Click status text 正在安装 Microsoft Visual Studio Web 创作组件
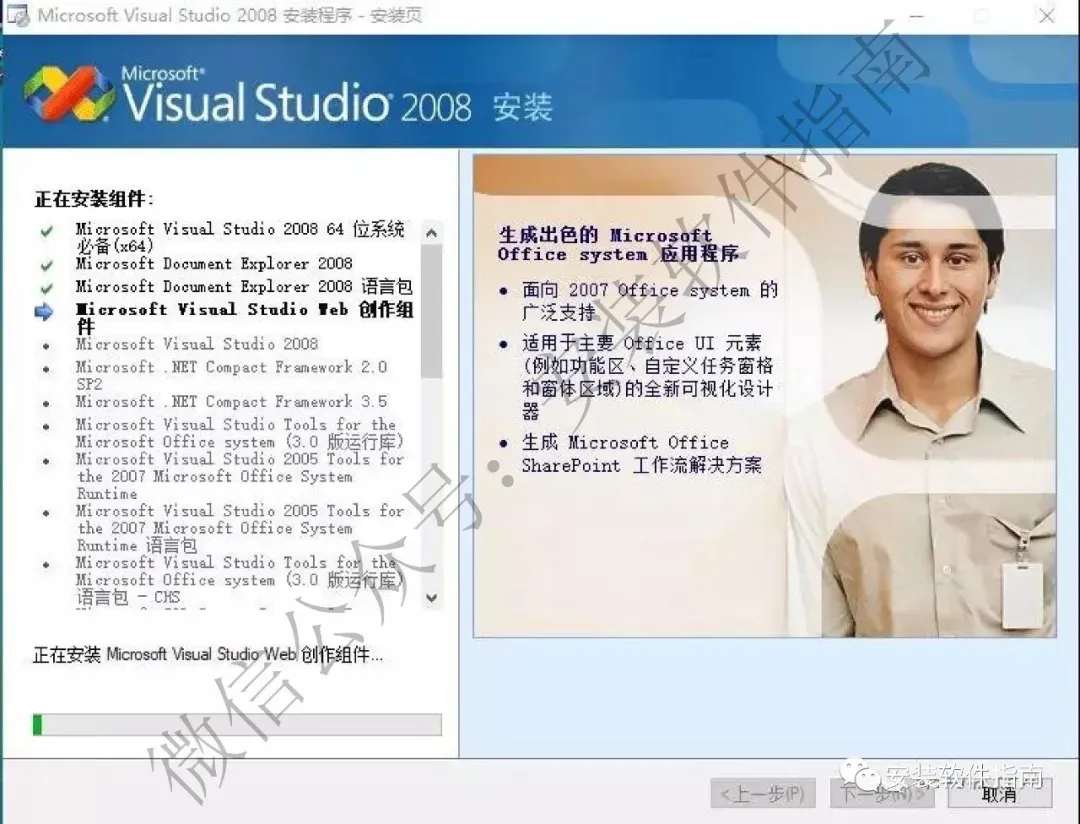Viewport: 1080px width, 824px height. click(x=208, y=655)
